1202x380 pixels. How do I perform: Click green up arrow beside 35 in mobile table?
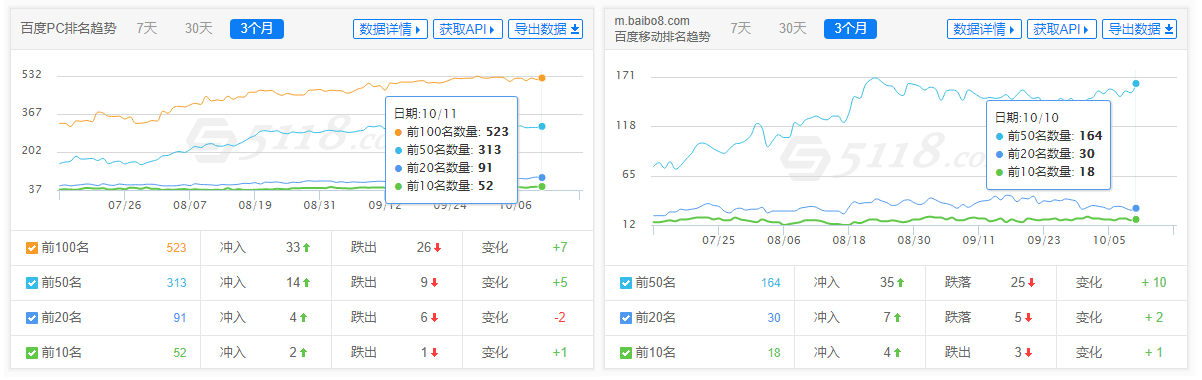(x=900, y=283)
